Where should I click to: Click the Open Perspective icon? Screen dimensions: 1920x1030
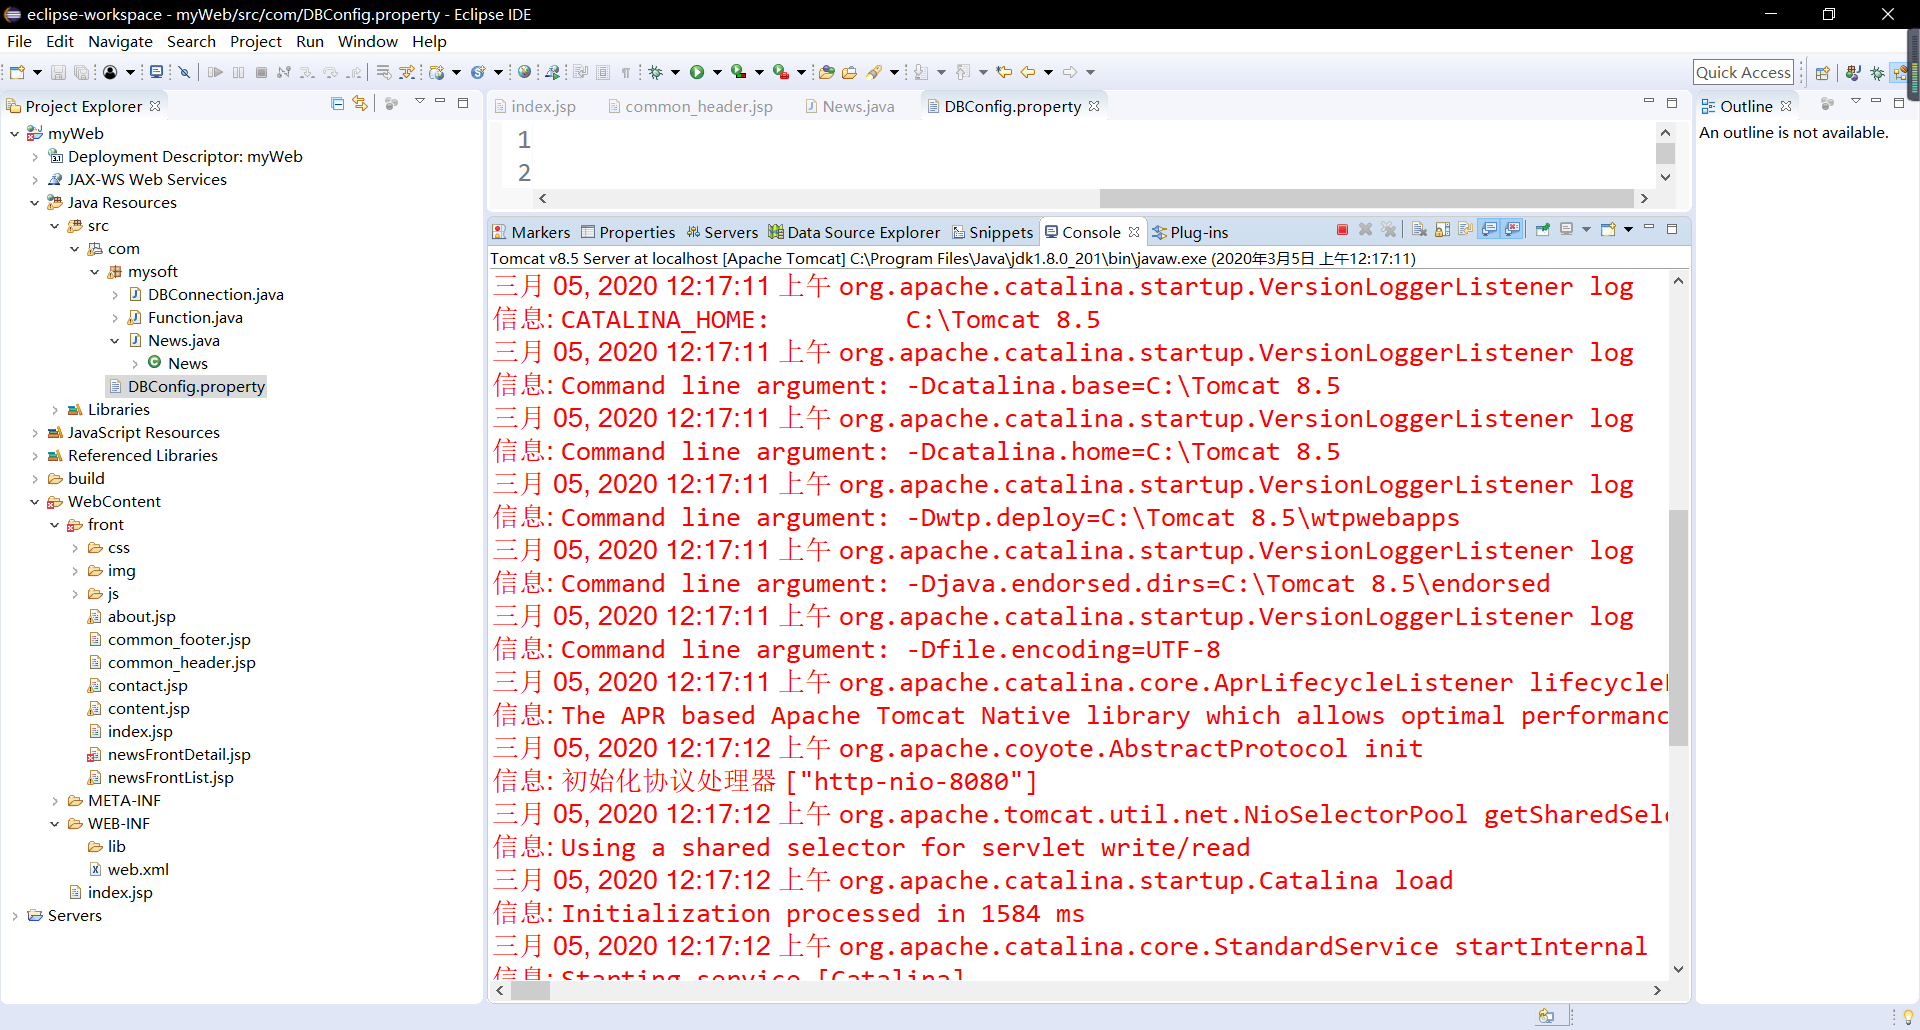click(x=1822, y=72)
